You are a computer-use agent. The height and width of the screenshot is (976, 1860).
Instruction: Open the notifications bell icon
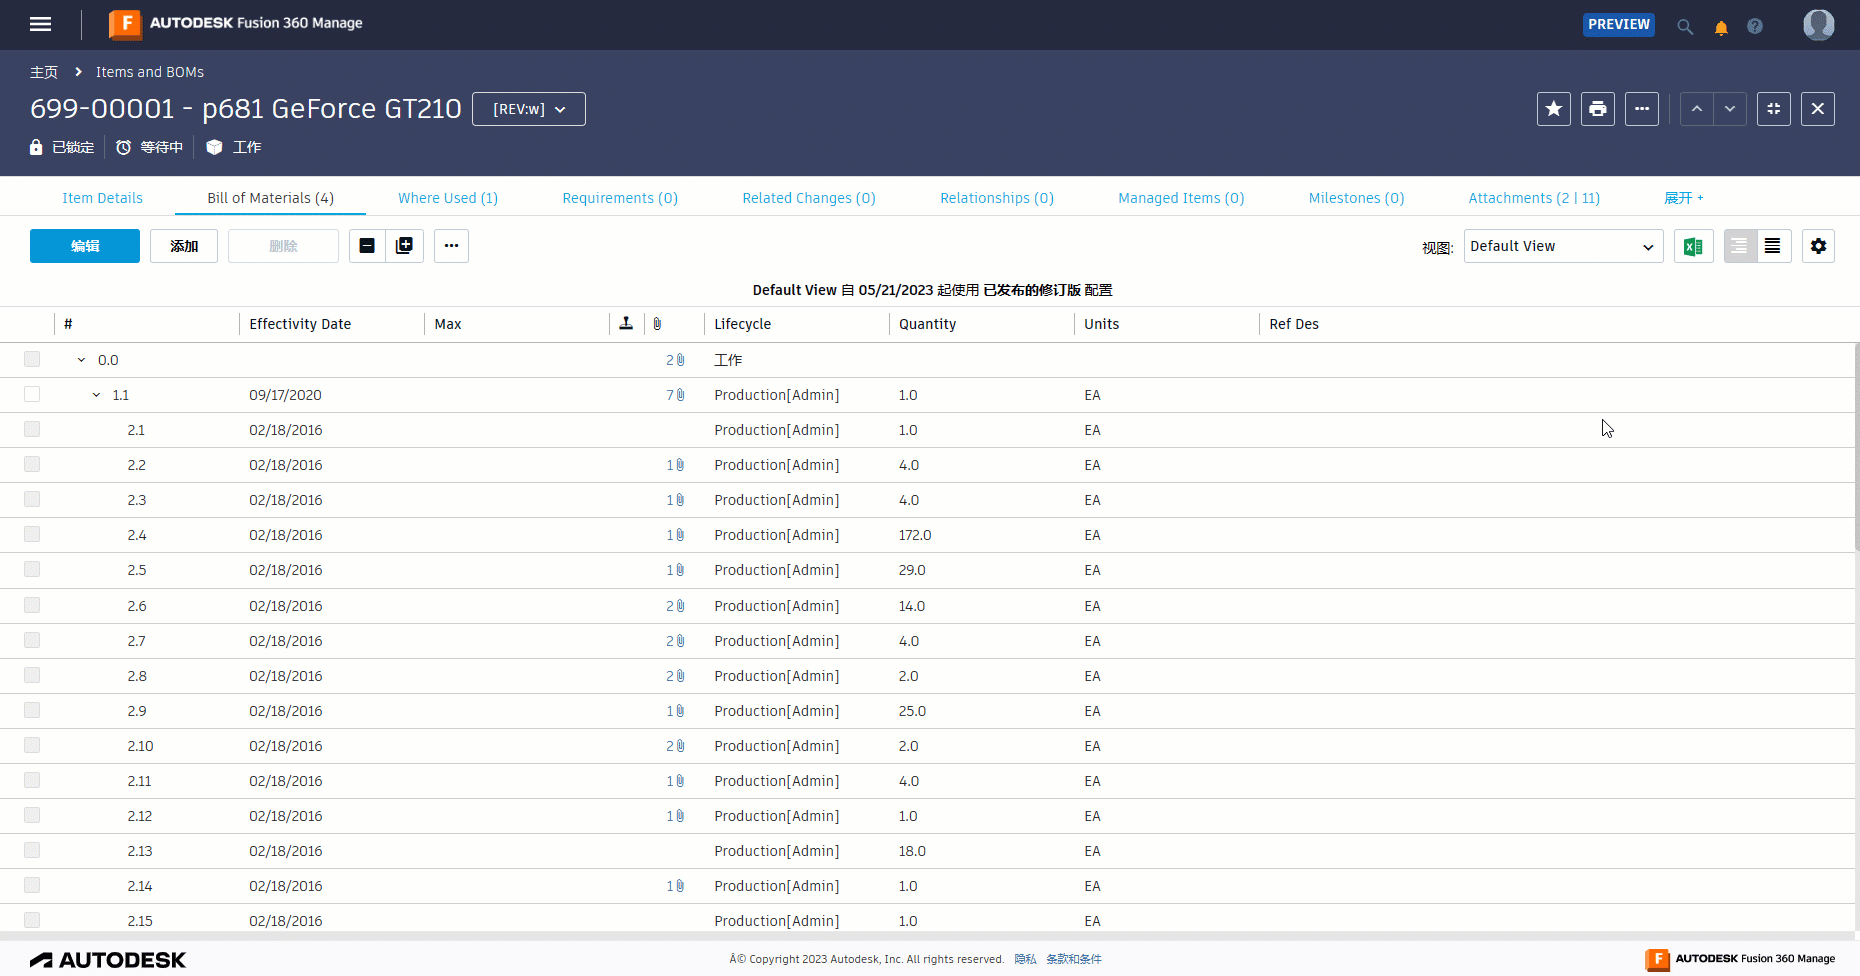[x=1721, y=27]
